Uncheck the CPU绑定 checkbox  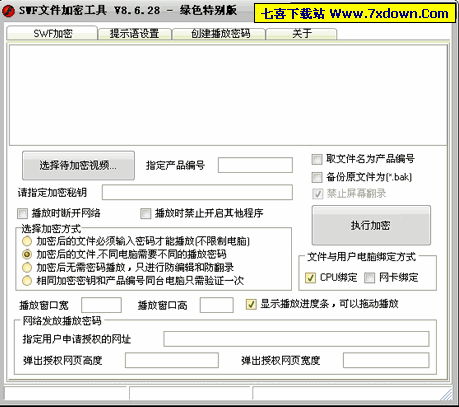310,277
